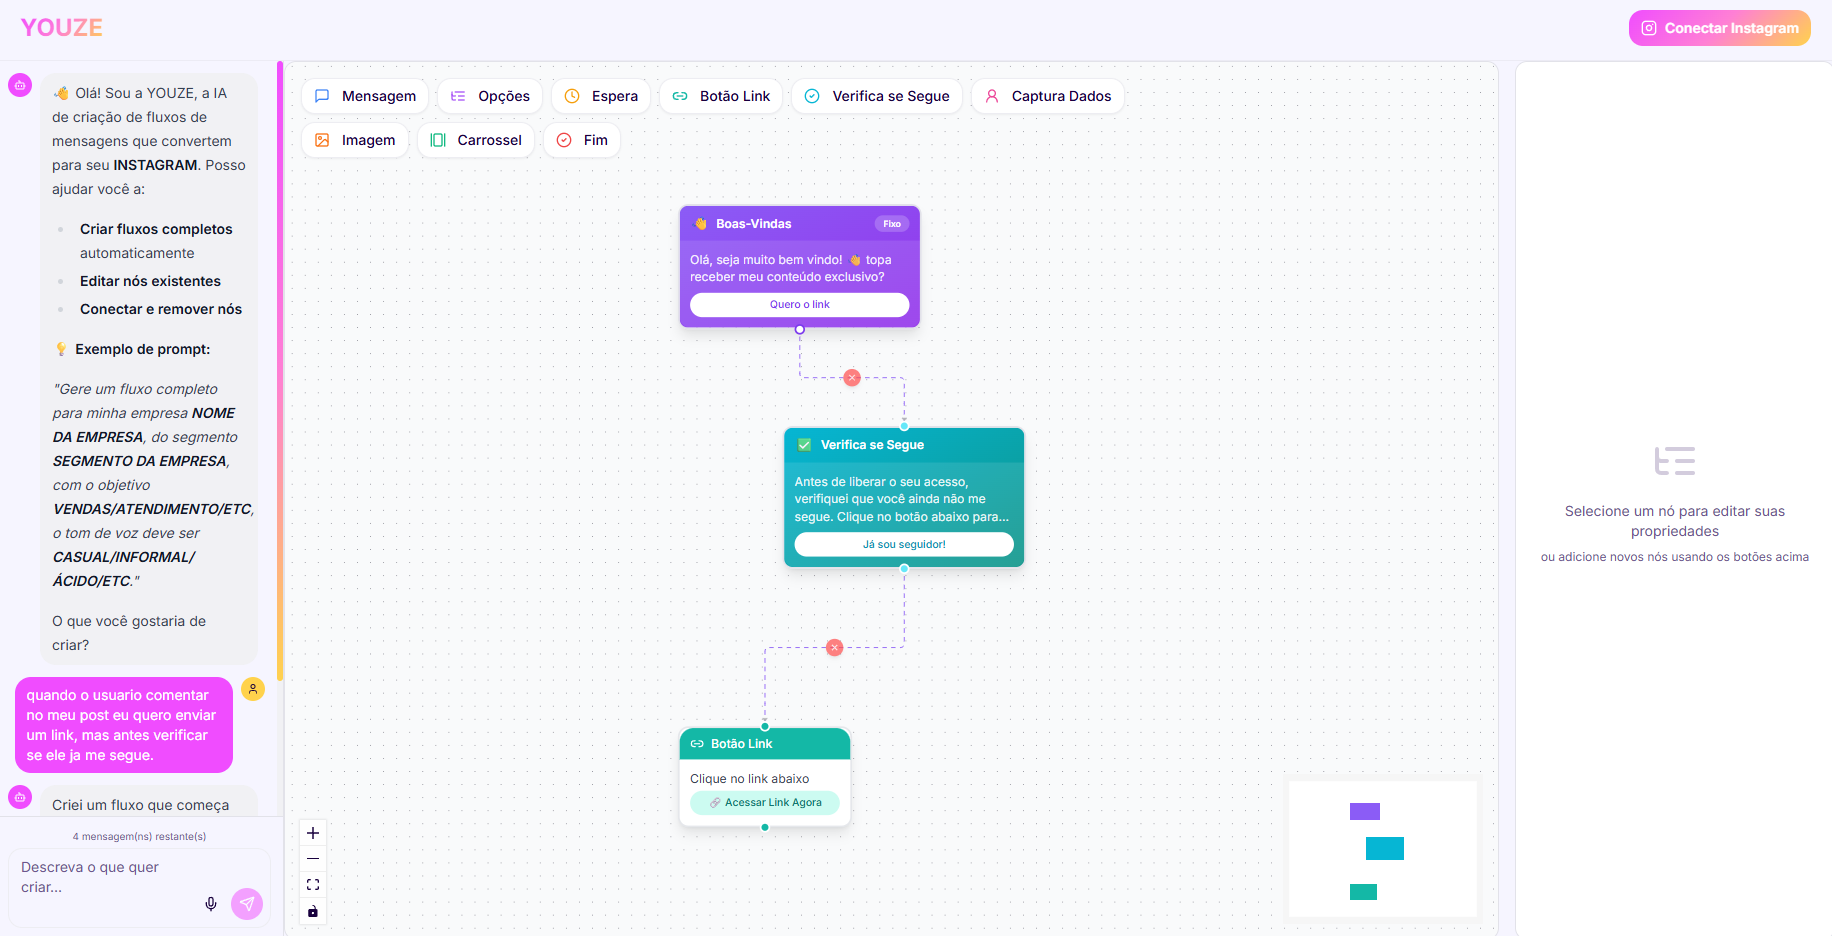Click the Boas-Vindas output connection handle
This screenshot has width=1832, height=936.
click(x=800, y=329)
